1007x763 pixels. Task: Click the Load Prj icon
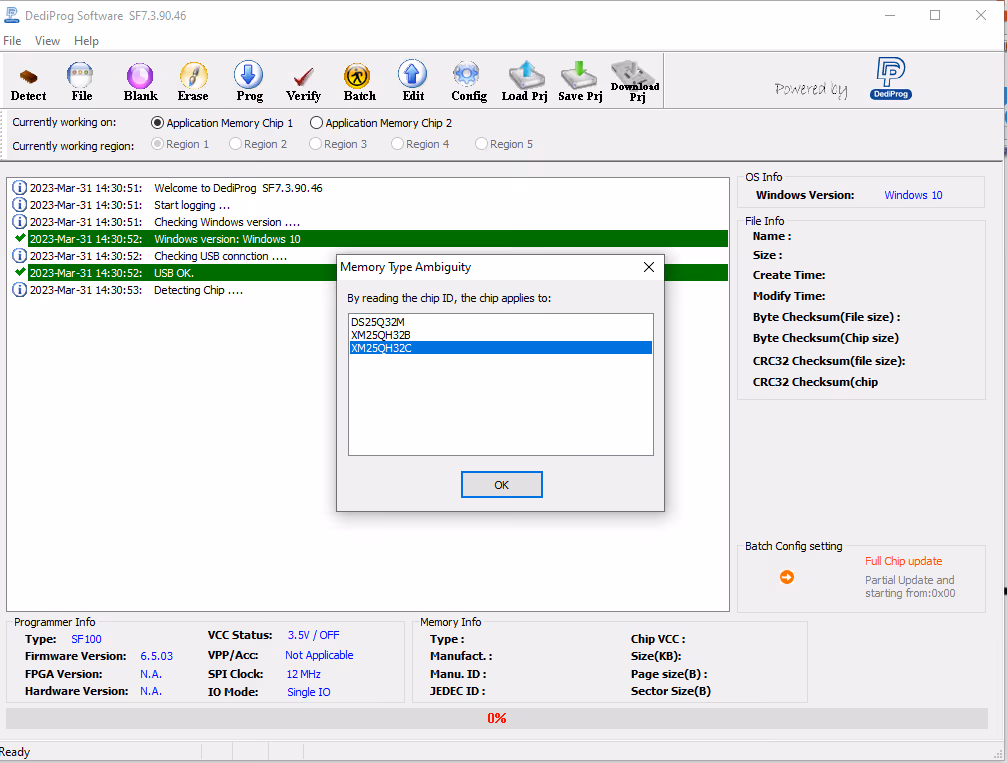[524, 83]
